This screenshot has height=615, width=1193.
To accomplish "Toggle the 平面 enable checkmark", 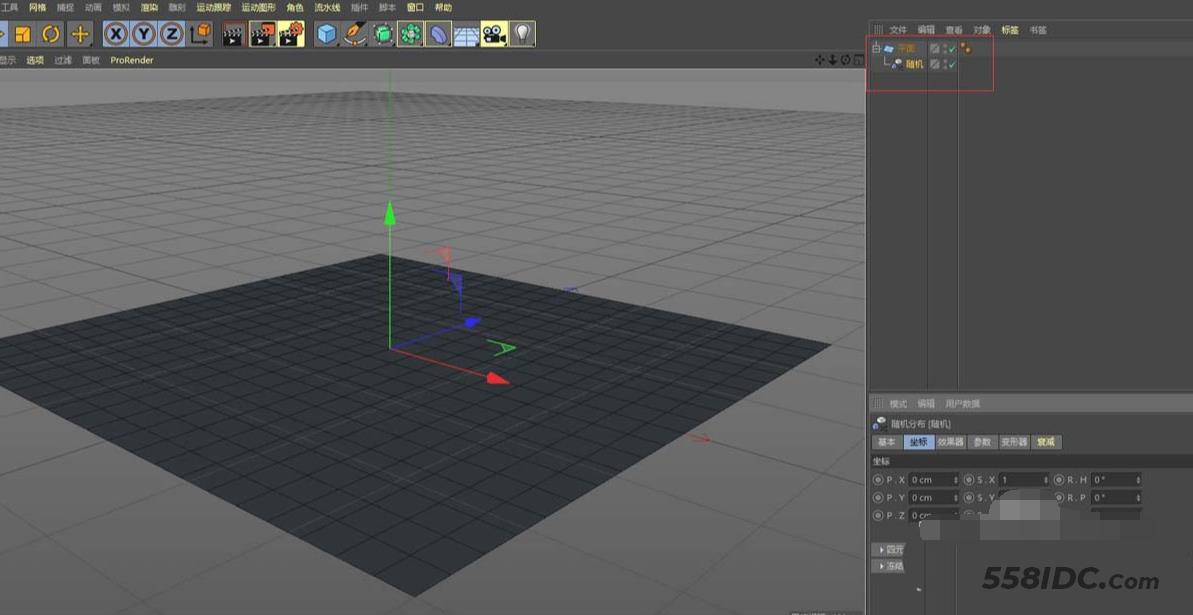I will click(x=952, y=49).
